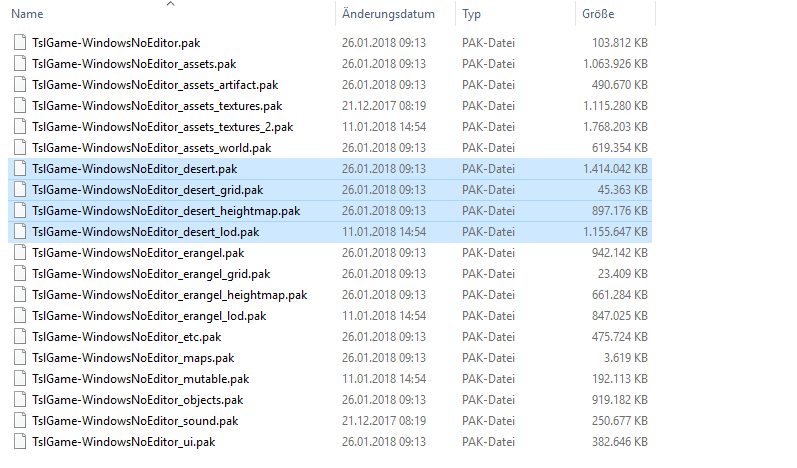Select file name TslGame-WindowsNoEditor_erangel_heightmap.pak

(x=170, y=295)
